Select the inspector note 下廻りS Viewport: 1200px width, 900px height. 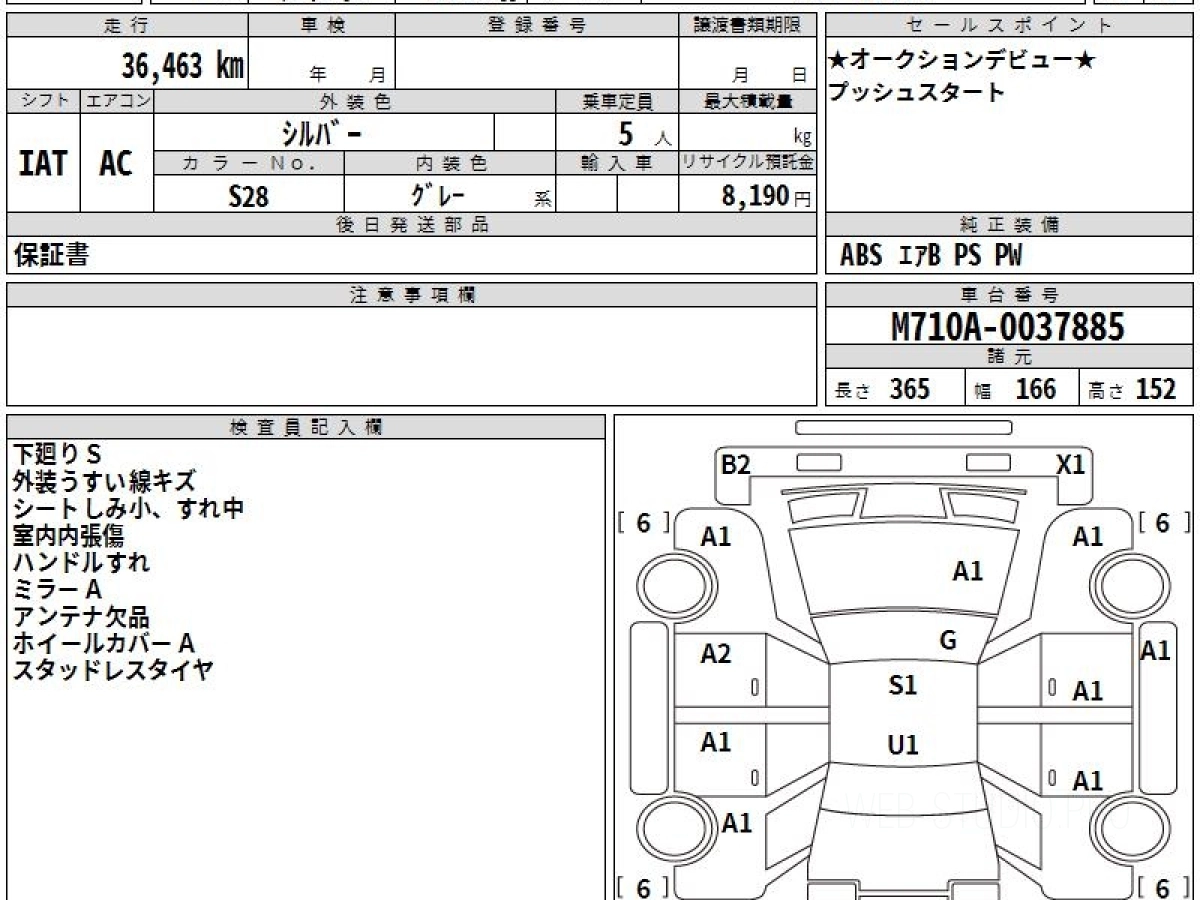point(57,455)
